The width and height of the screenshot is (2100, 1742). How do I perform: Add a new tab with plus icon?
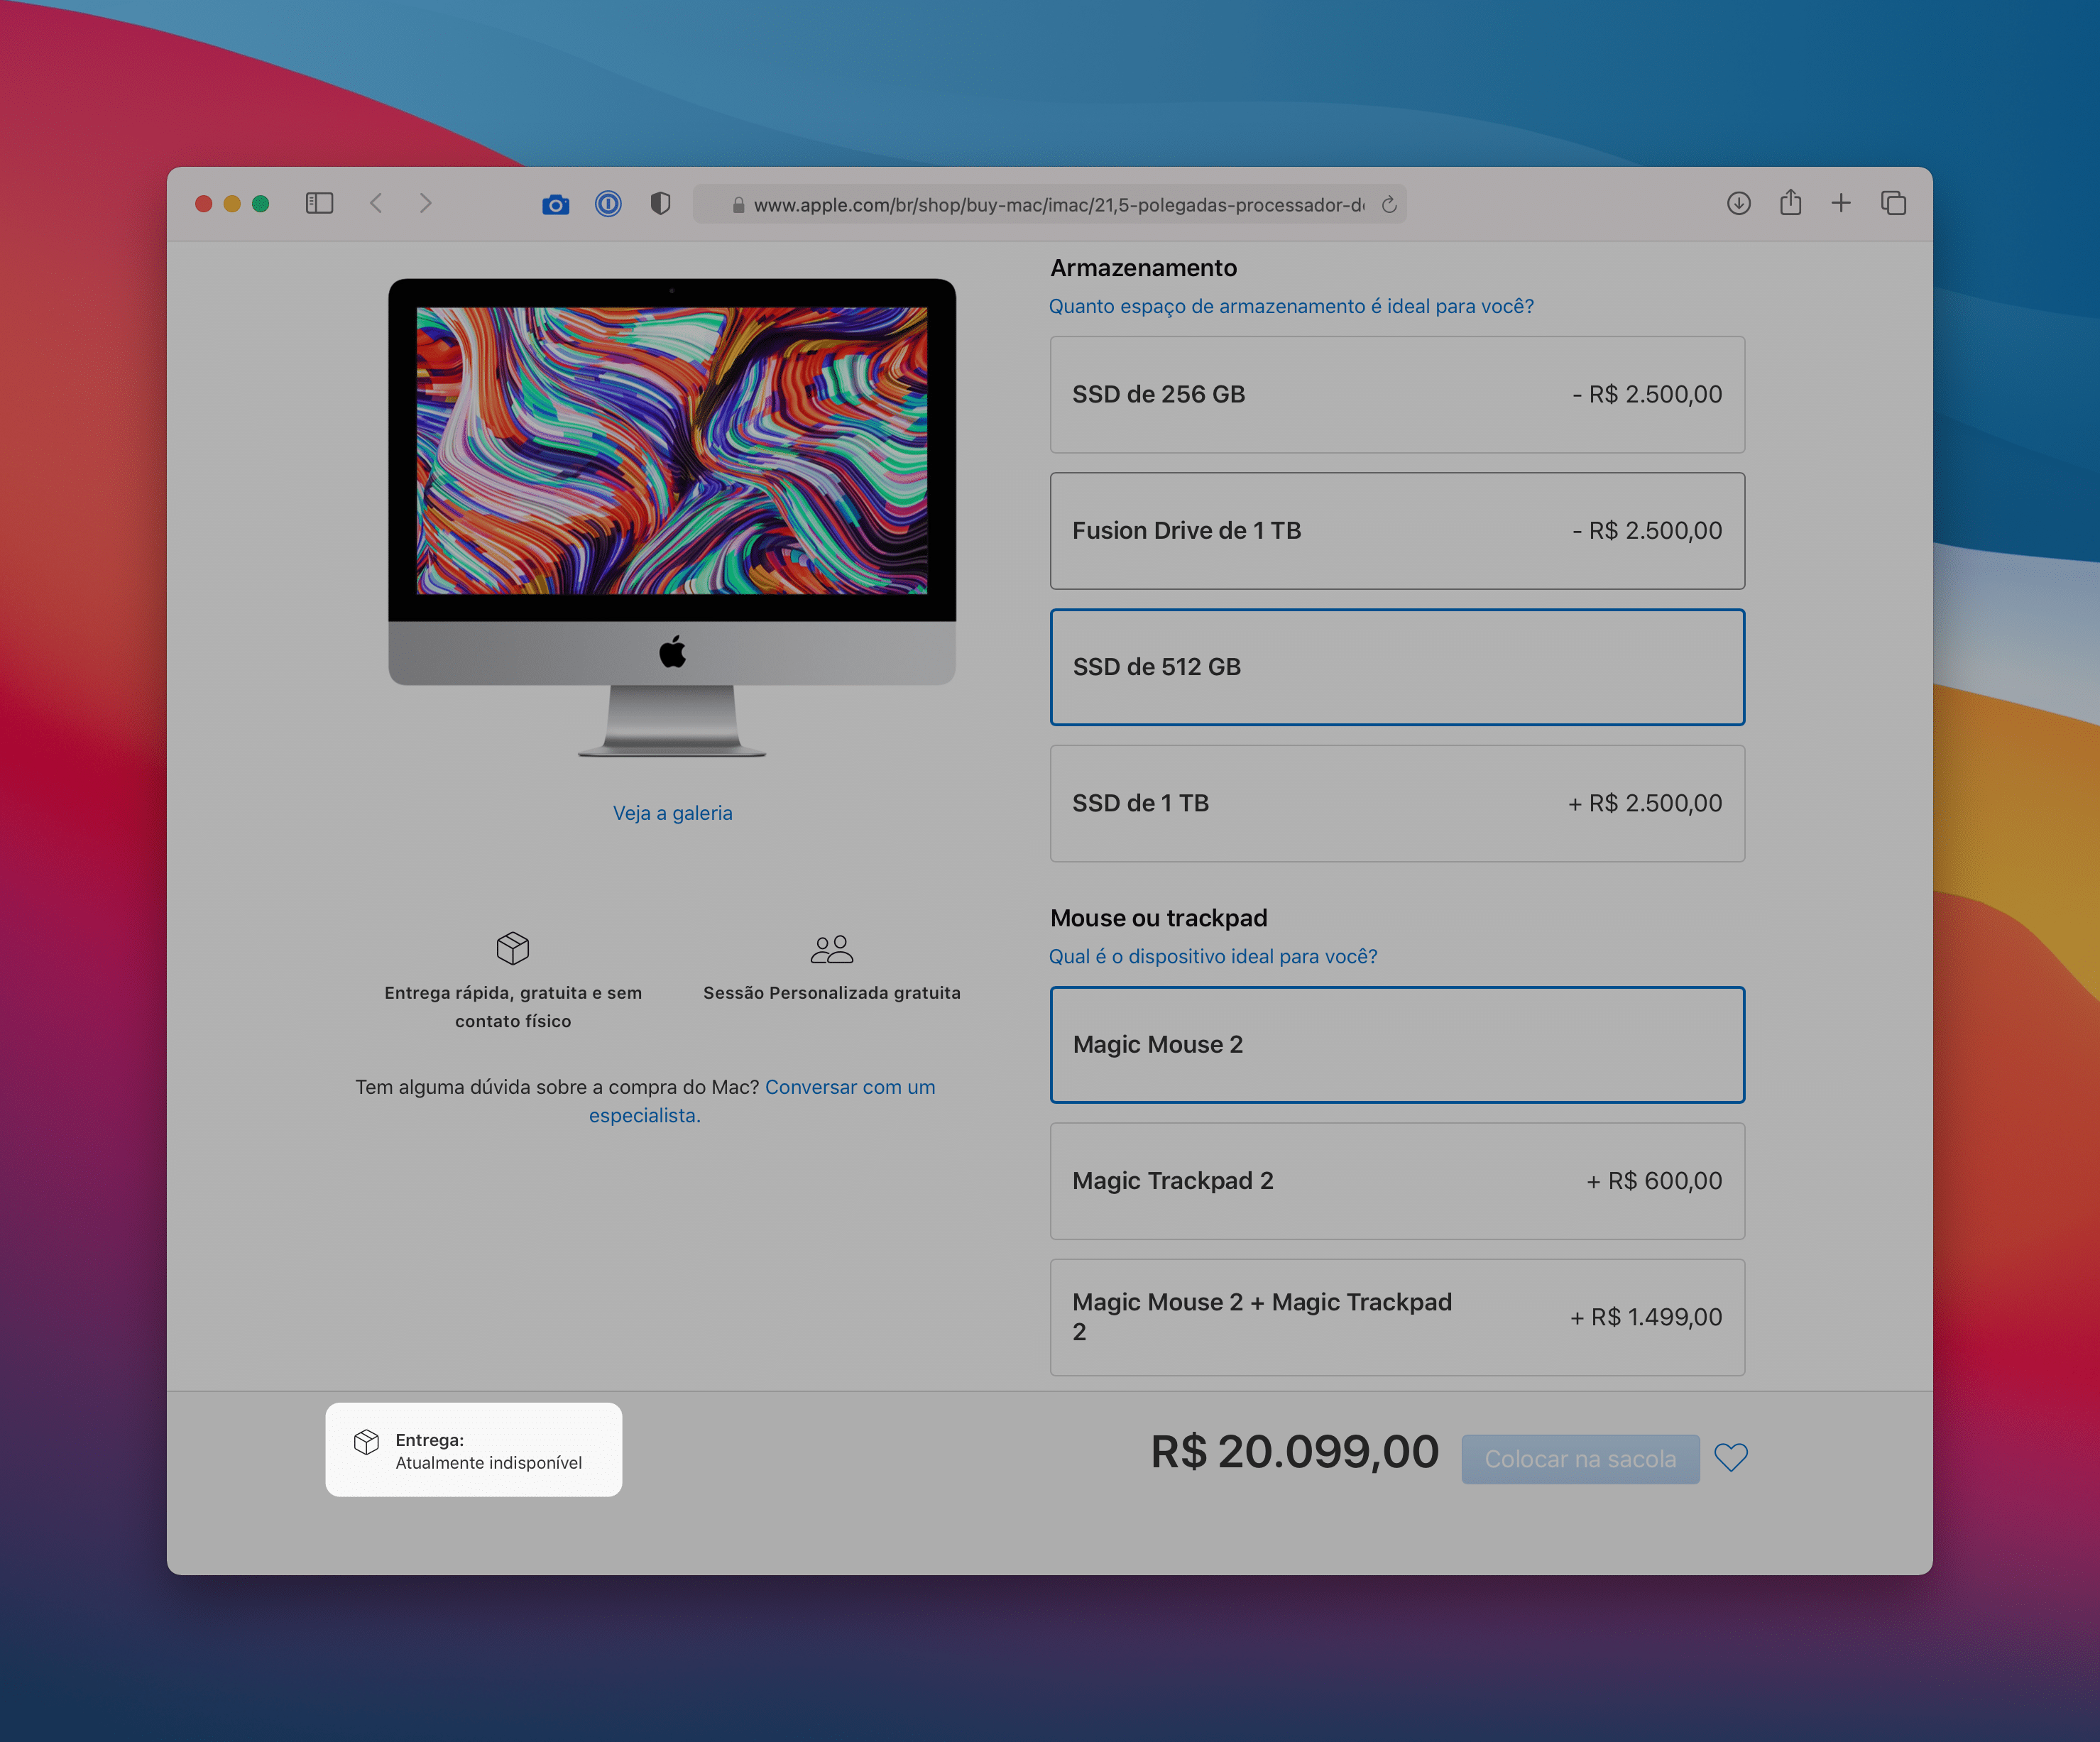pos(1841,203)
